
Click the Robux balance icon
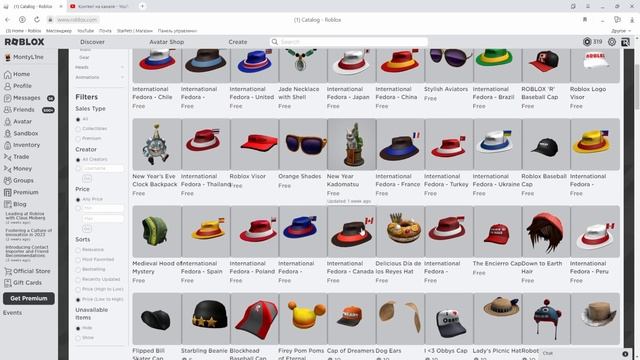(587, 42)
